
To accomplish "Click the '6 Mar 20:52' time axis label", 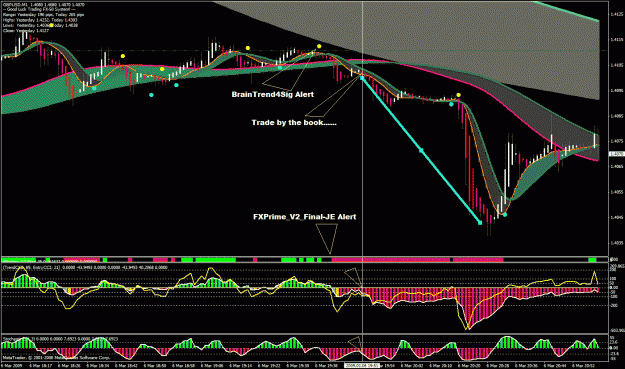I will click(583, 365).
